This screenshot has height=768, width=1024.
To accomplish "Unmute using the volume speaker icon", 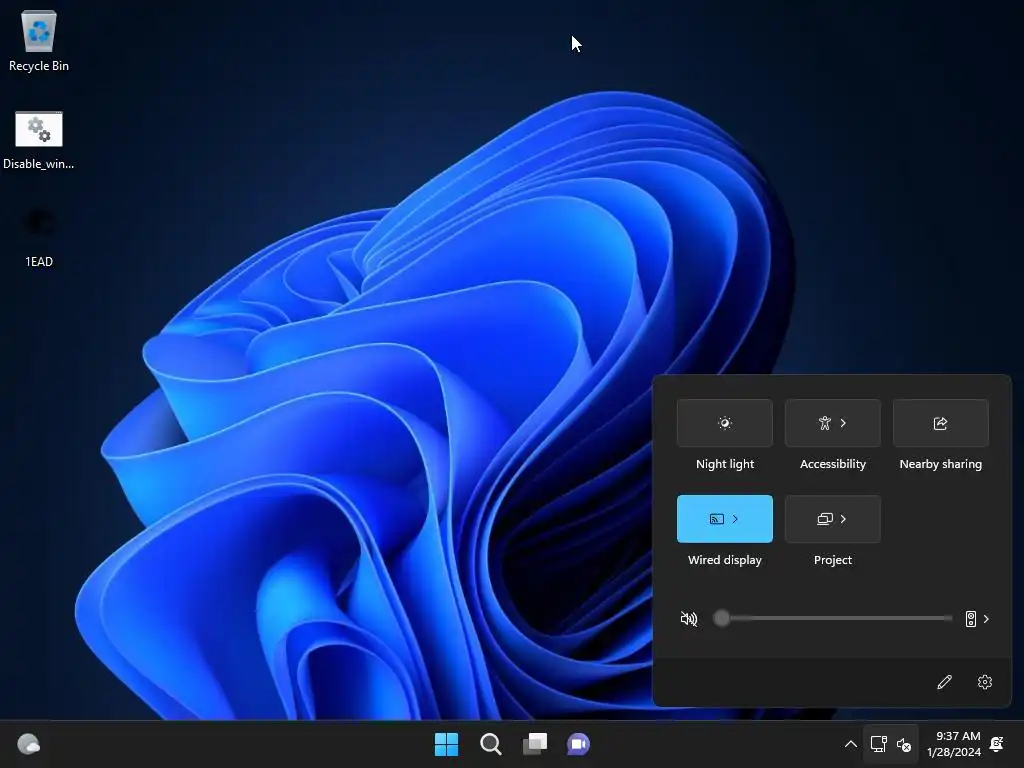I will (x=689, y=618).
